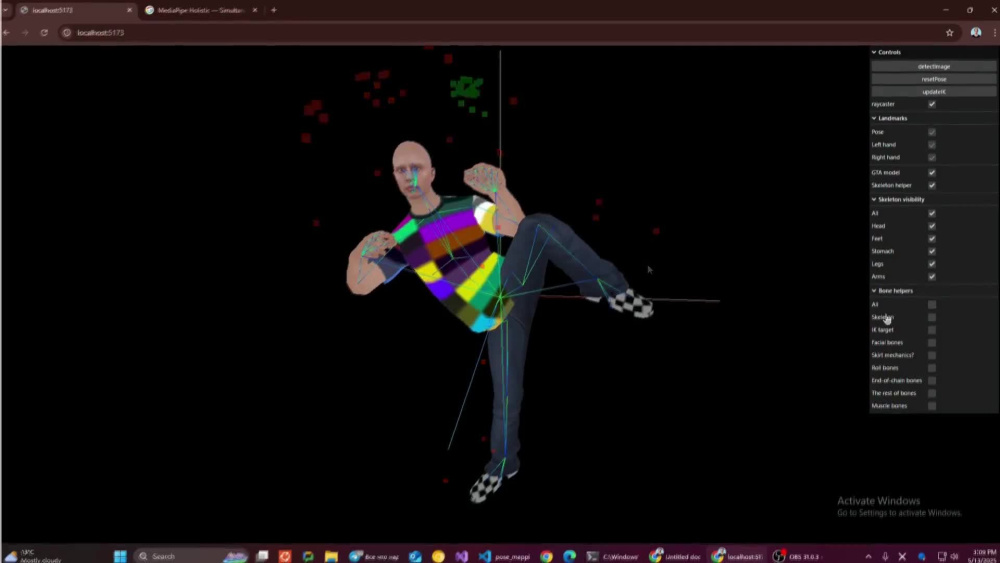Toggle Right hand landmarks checkbox

tap(932, 157)
